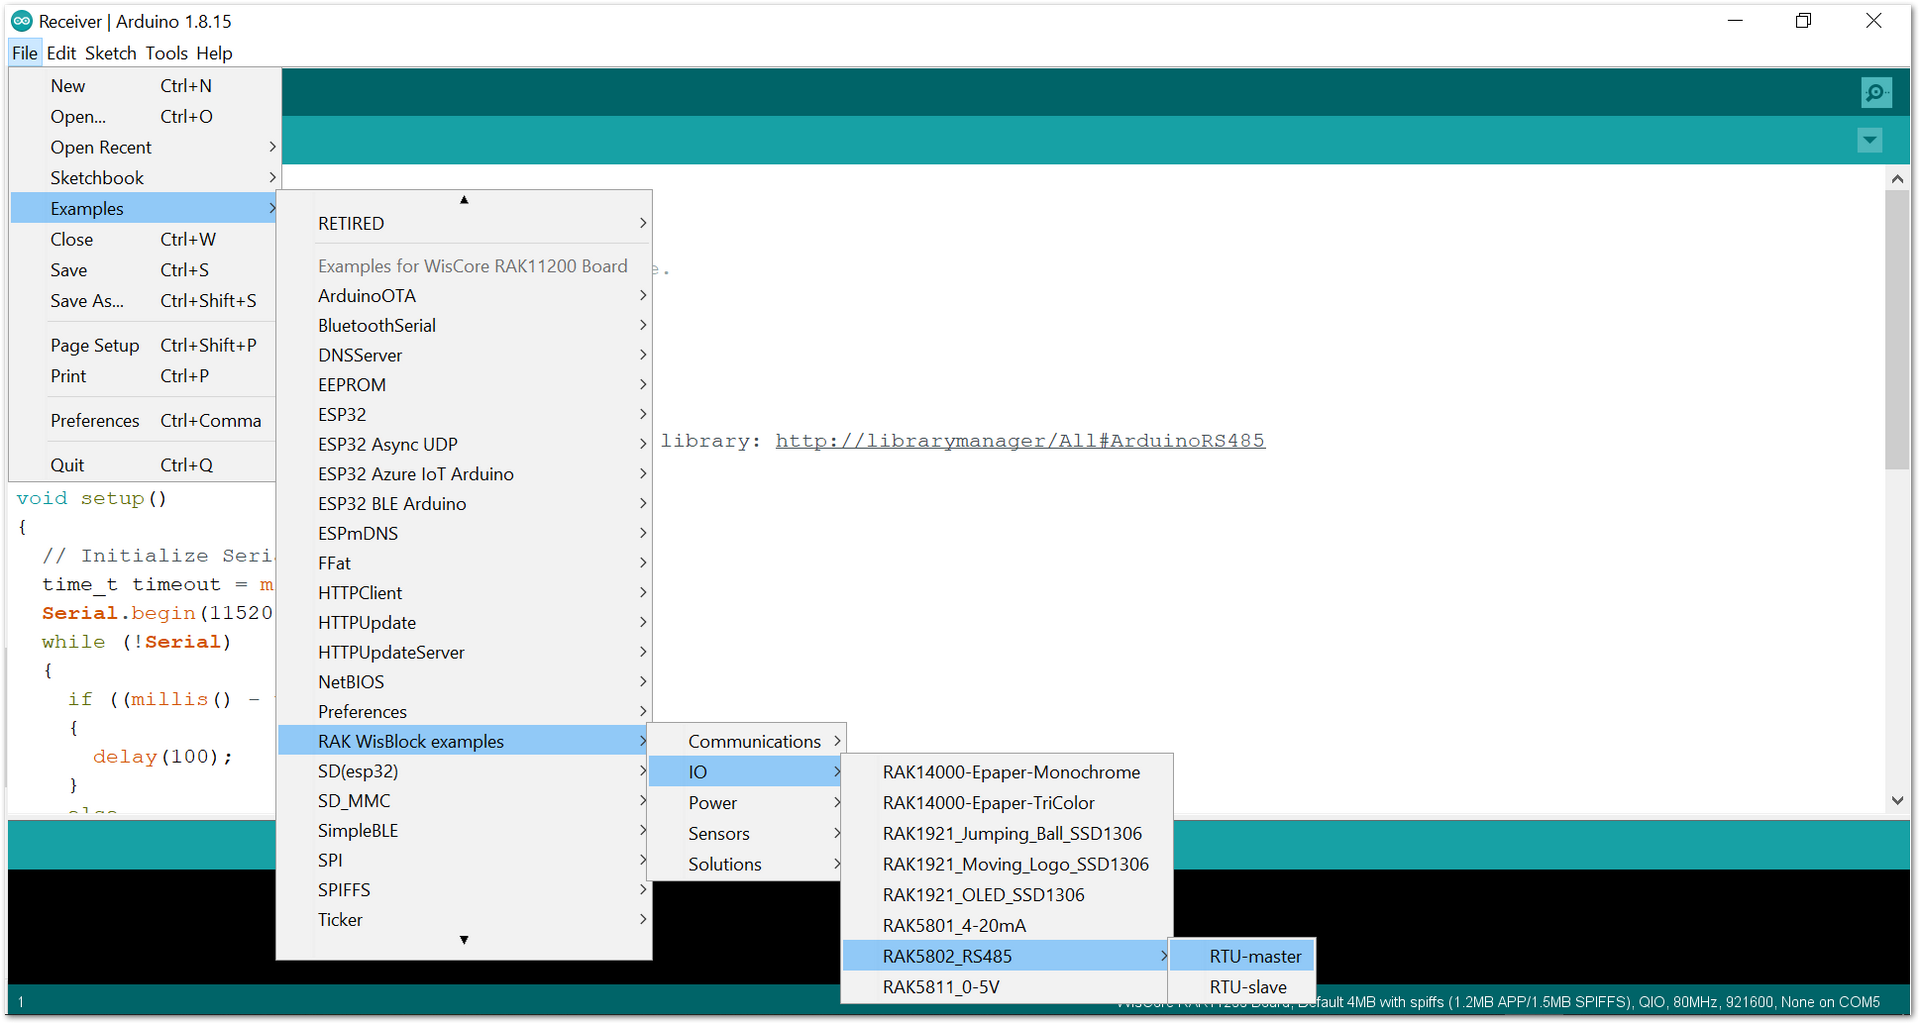Open HTTPClient examples

[x=464, y=593]
